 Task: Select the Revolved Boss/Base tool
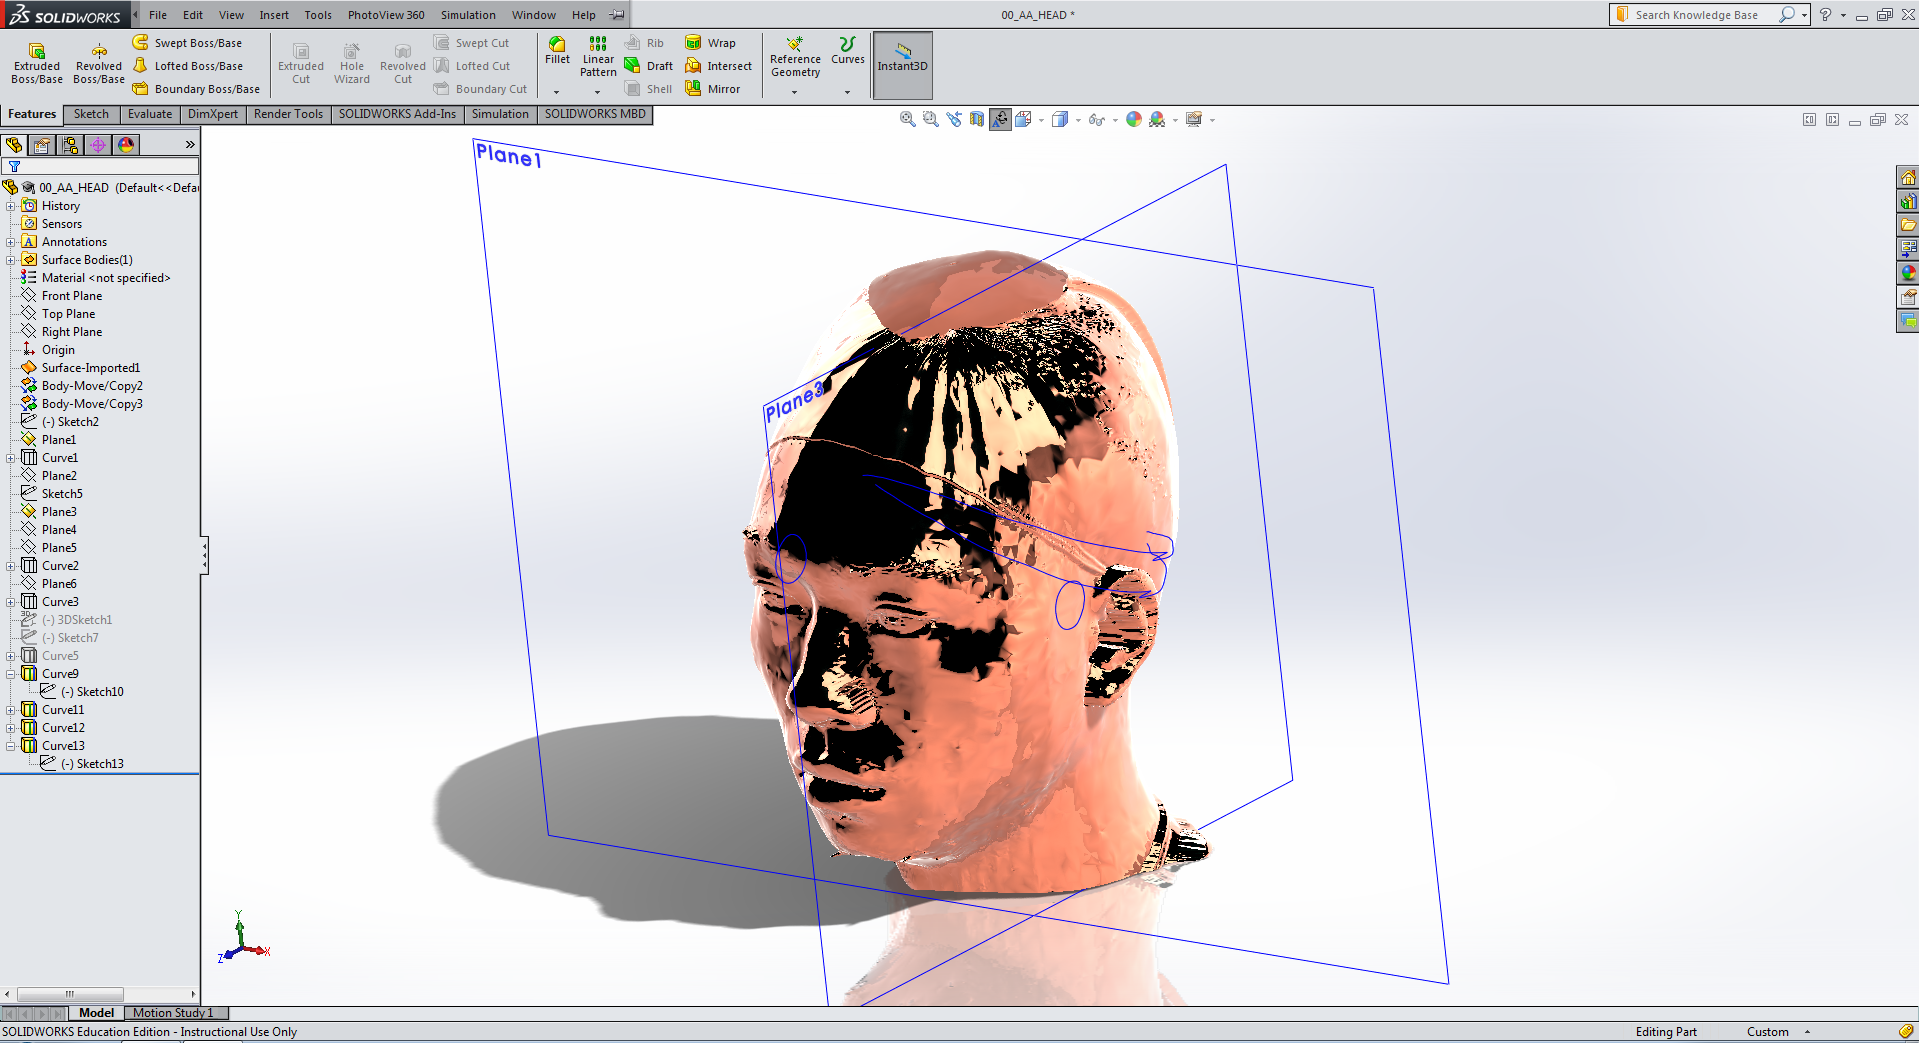pos(99,63)
